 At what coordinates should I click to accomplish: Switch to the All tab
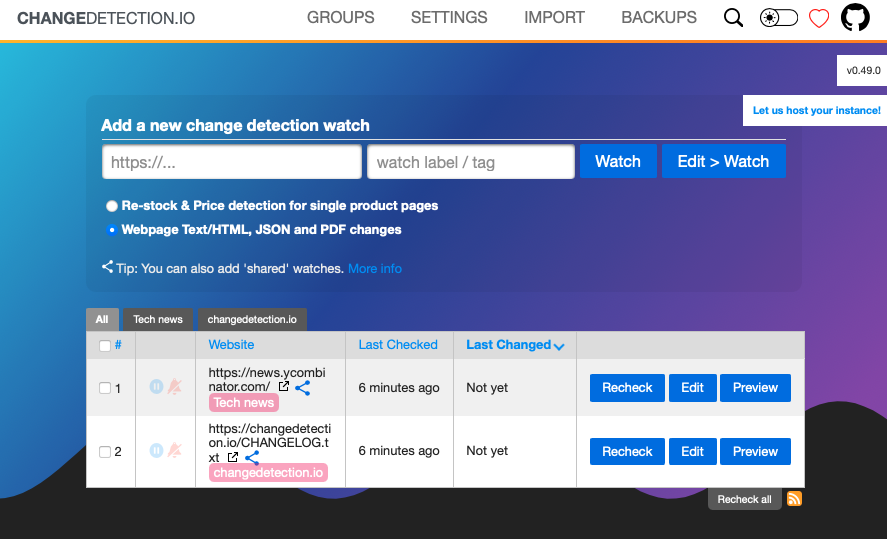(x=102, y=320)
